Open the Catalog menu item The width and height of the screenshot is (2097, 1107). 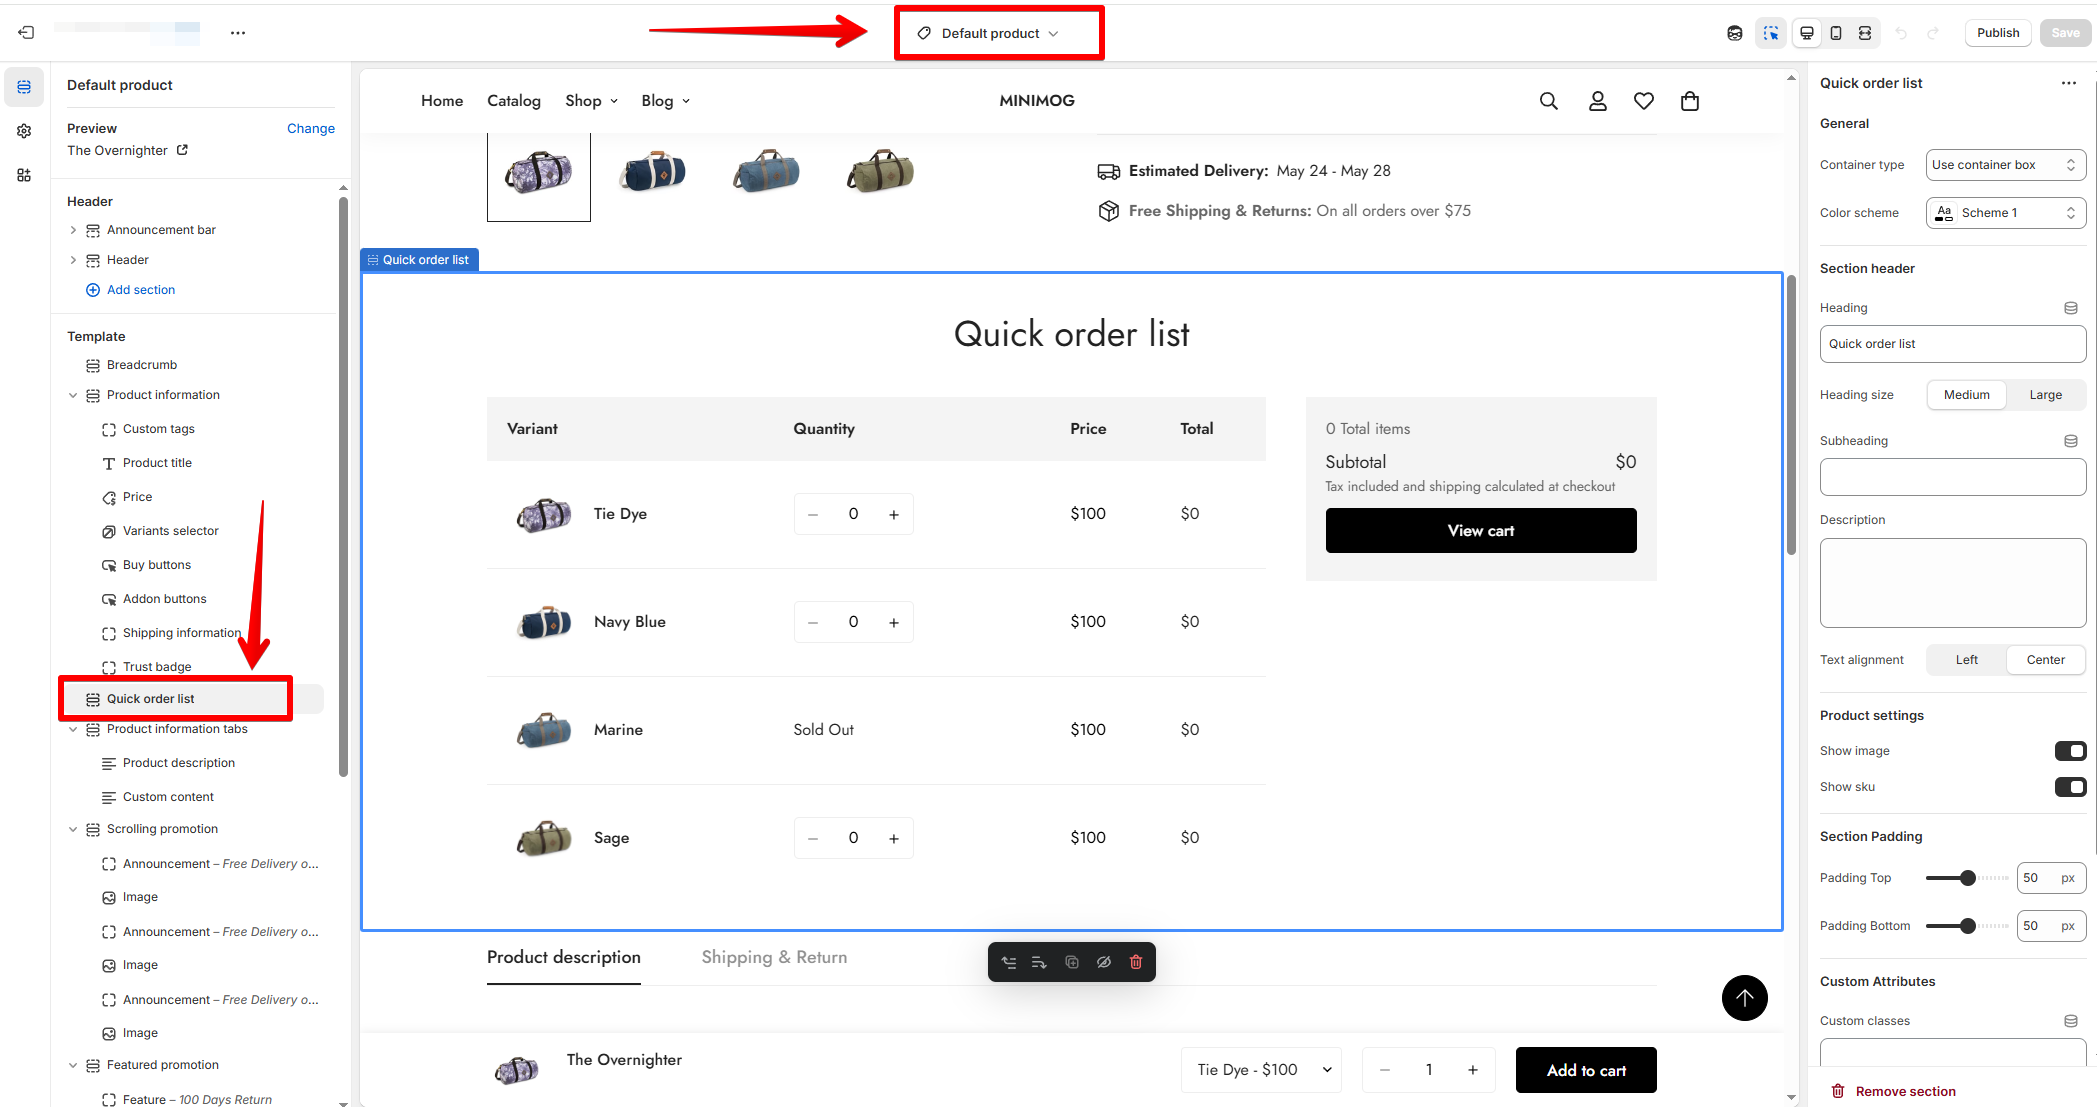click(x=514, y=101)
